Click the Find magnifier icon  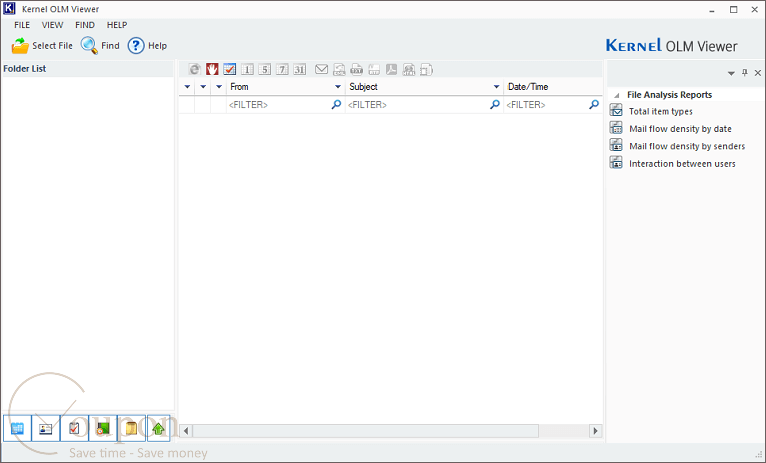coord(89,45)
